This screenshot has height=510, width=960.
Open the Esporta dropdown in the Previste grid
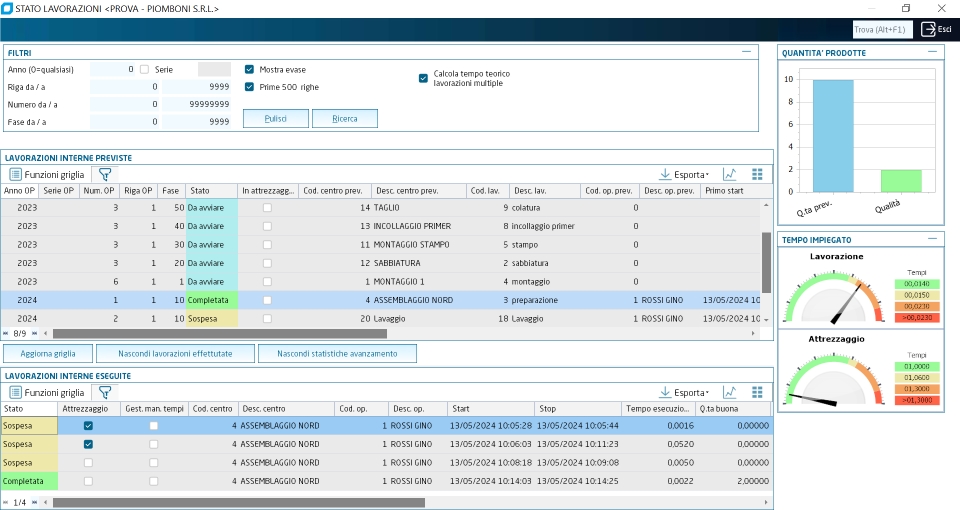[684, 174]
